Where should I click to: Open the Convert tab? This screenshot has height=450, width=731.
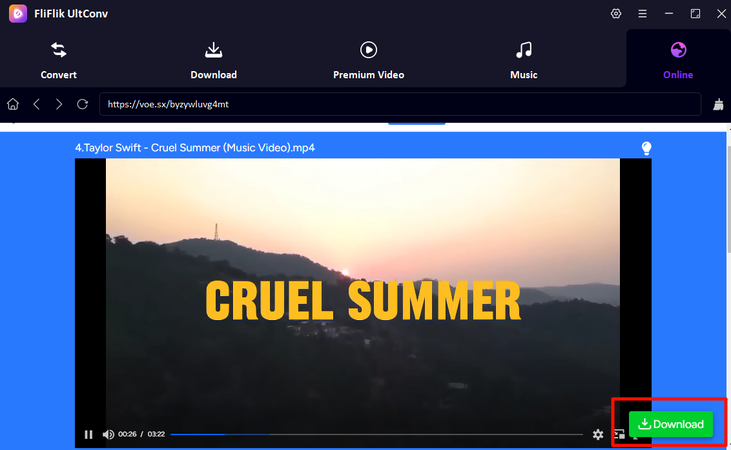(58, 61)
